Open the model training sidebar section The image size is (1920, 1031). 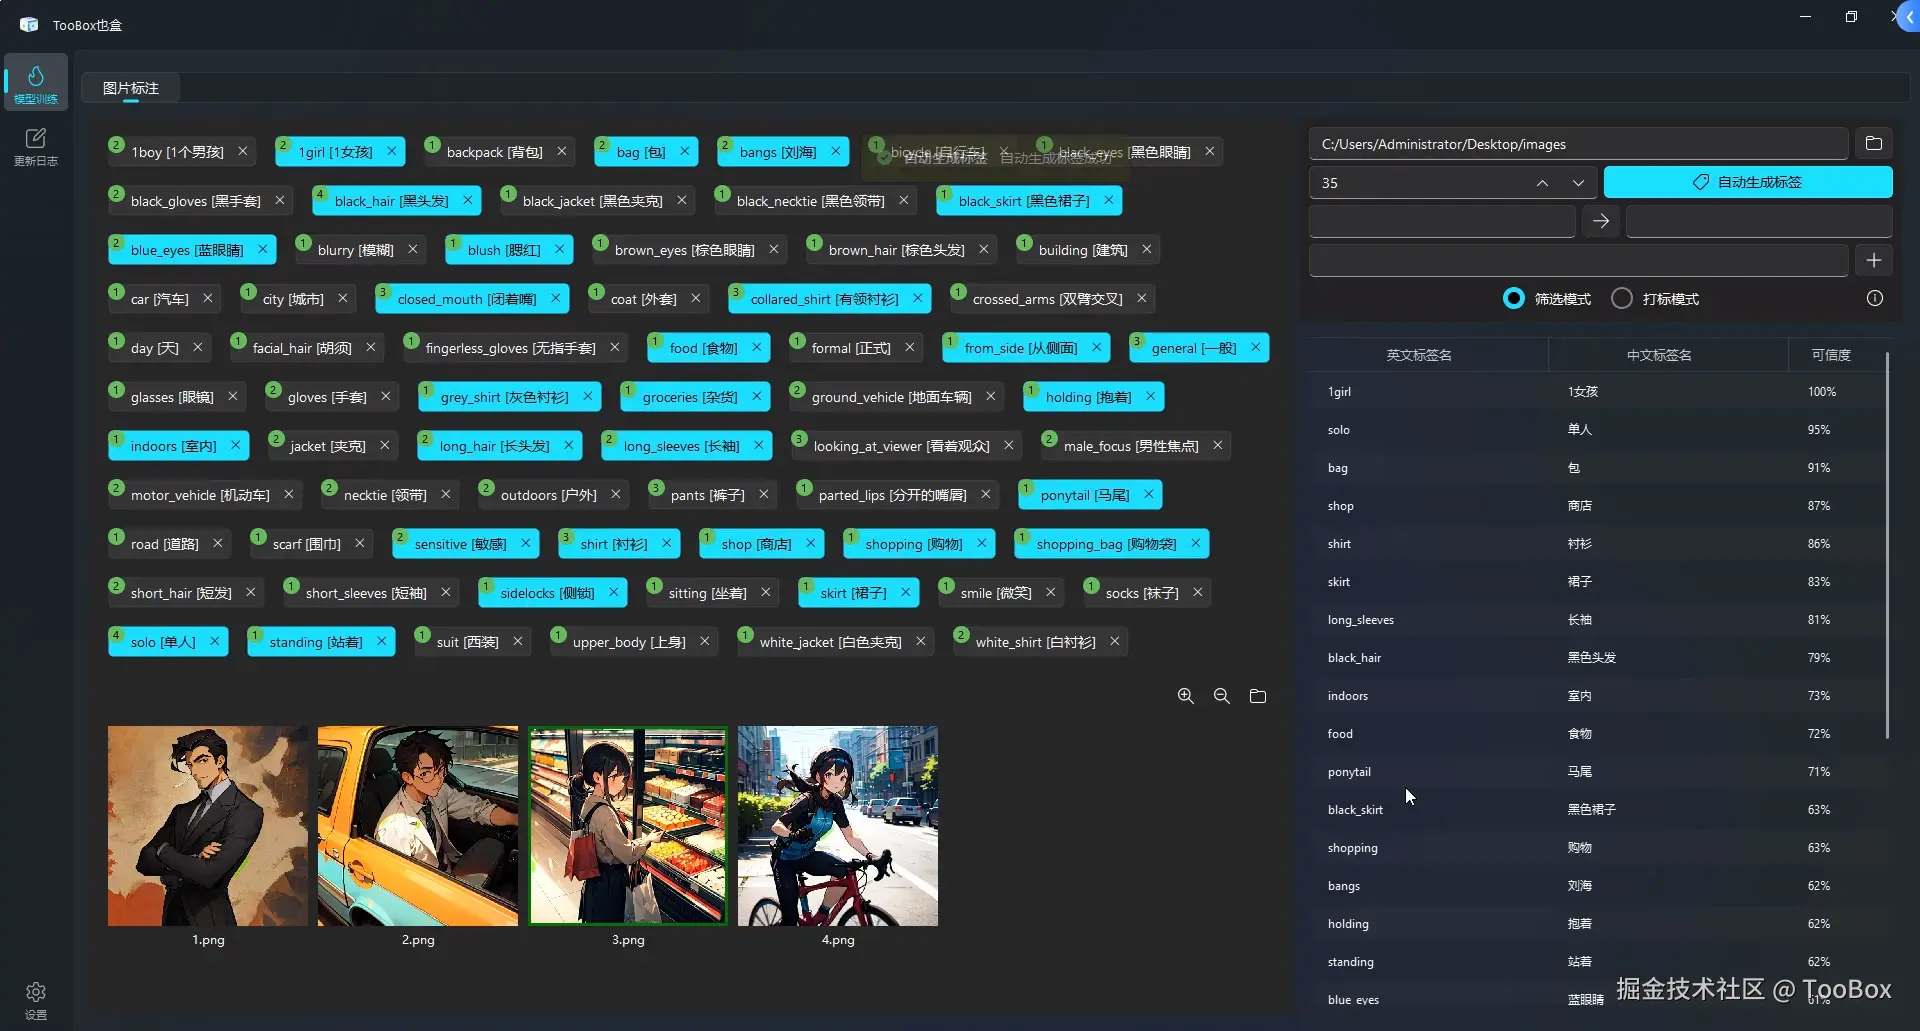[x=36, y=82]
